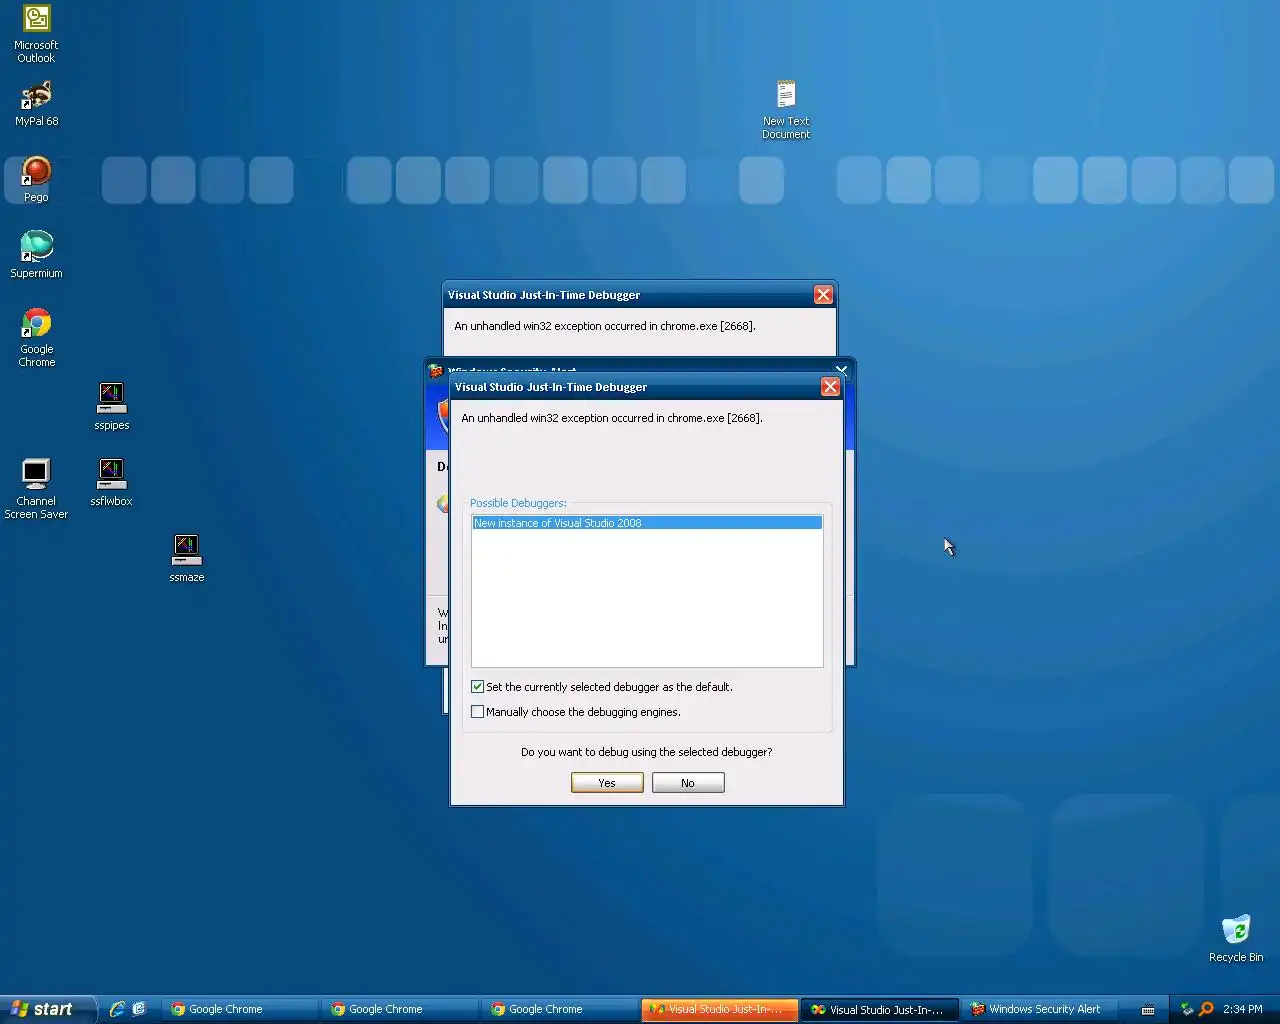Select the Recycle Bin icon
1280x1024 pixels.
click(1236, 938)
